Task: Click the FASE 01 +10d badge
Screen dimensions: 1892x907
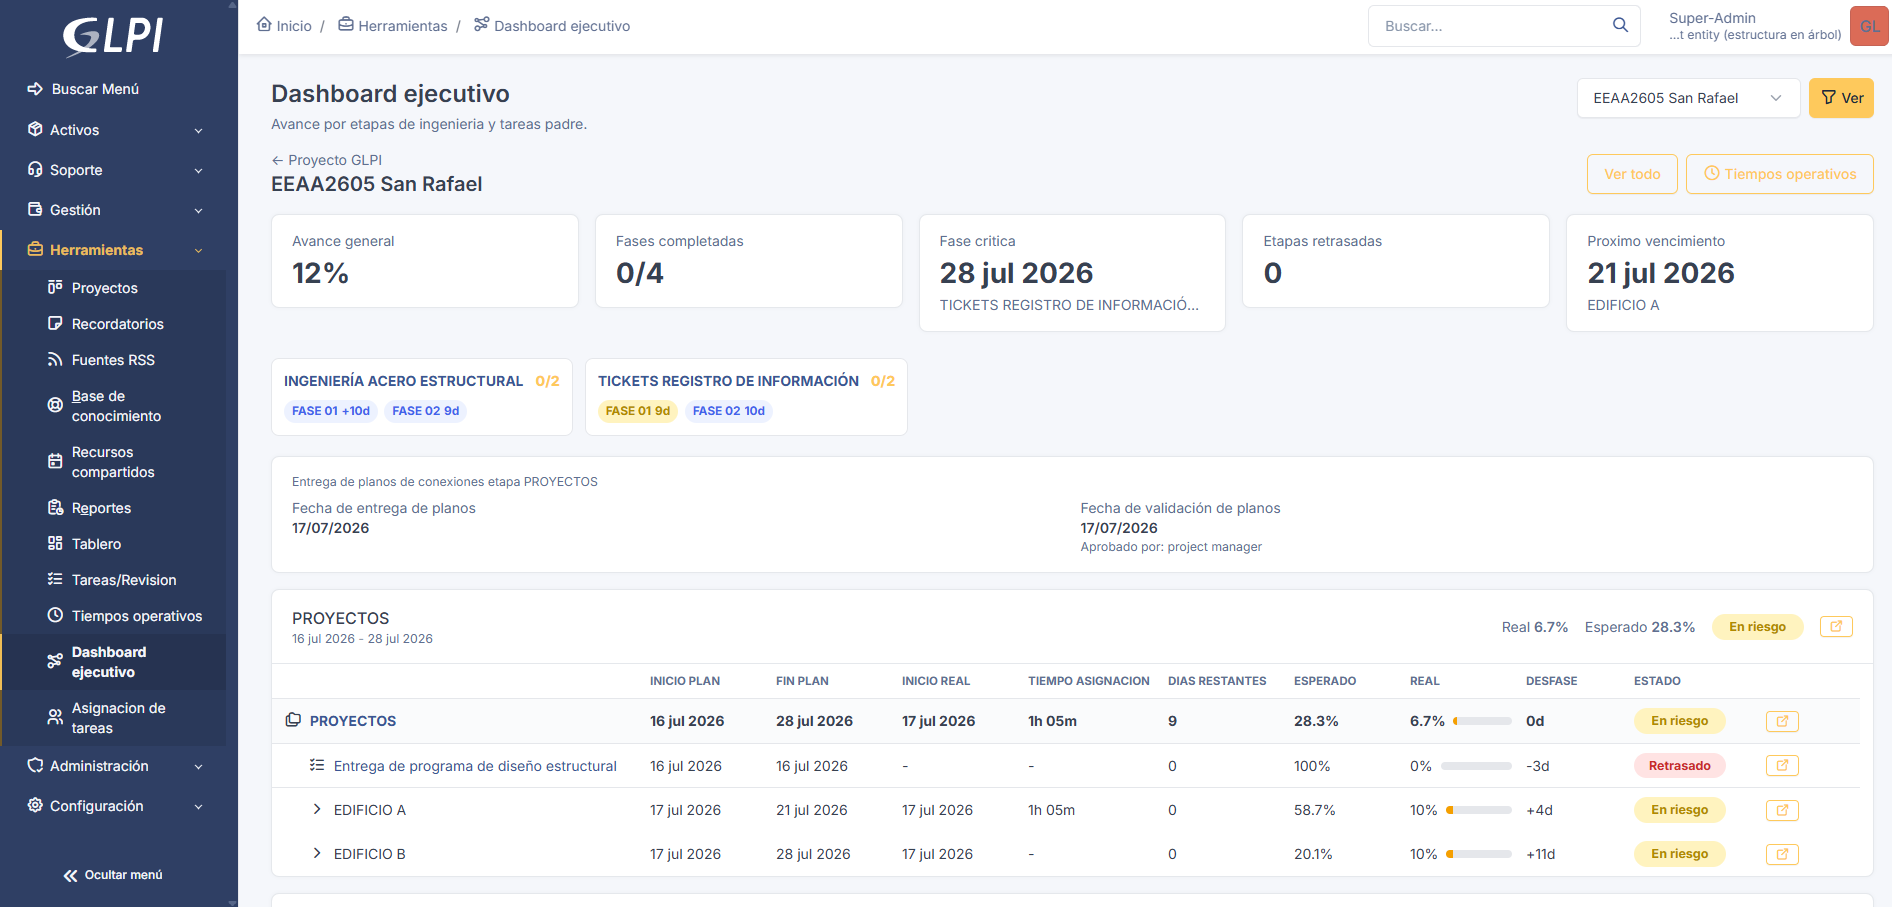Action: click(331, 411)
